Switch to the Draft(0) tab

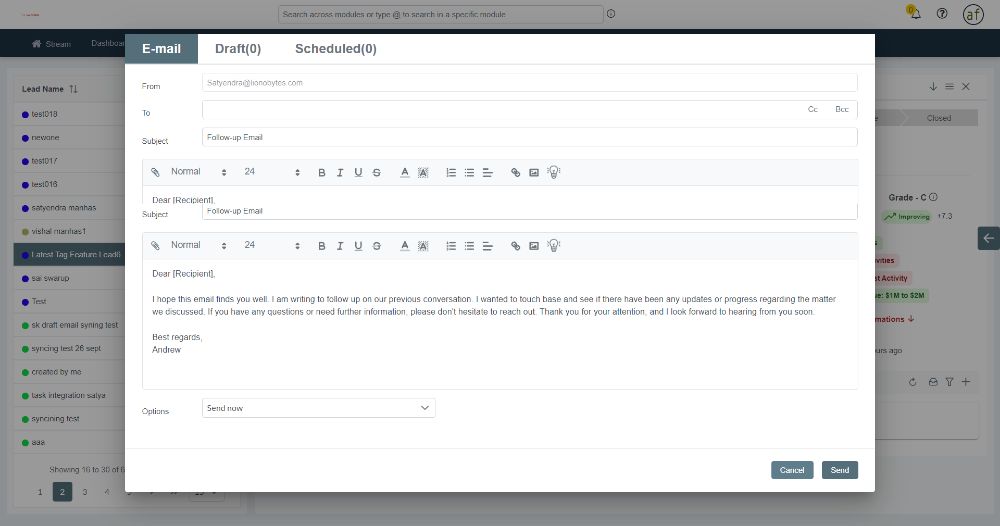point(238,49)
